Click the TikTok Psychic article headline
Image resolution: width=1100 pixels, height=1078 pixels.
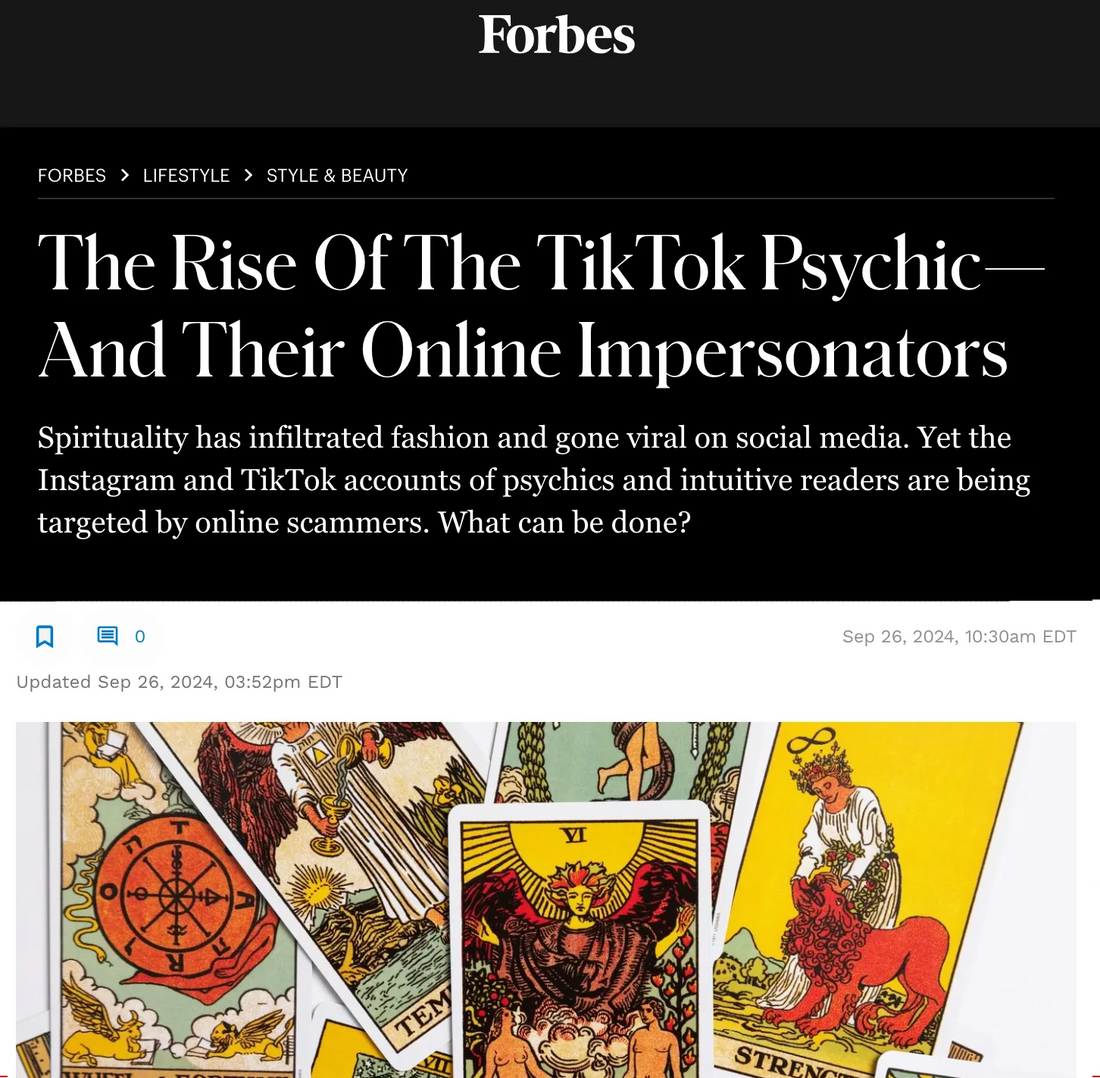point(541,306)
